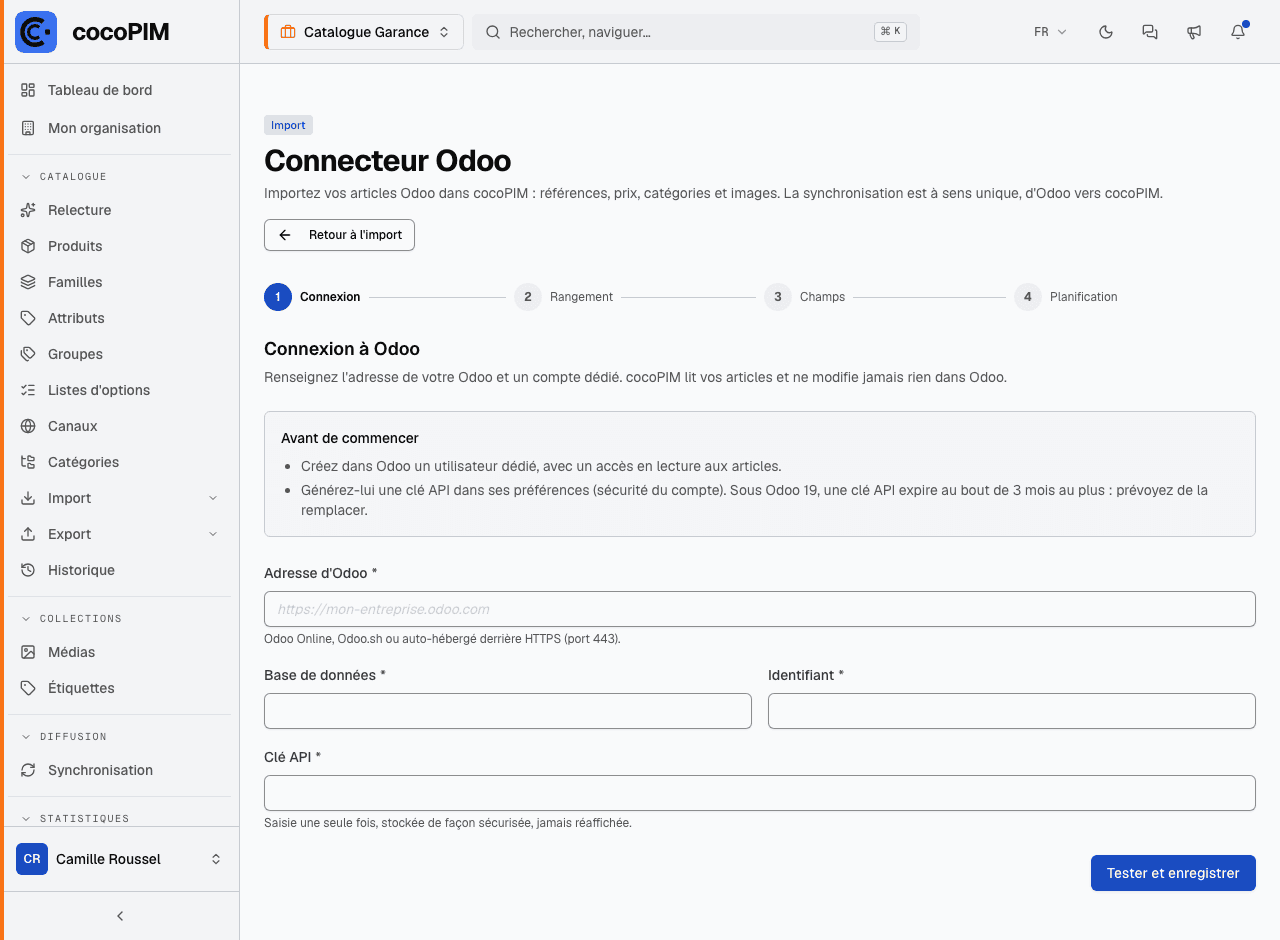Open the Camille Roussel account menu

click(120, 859)
